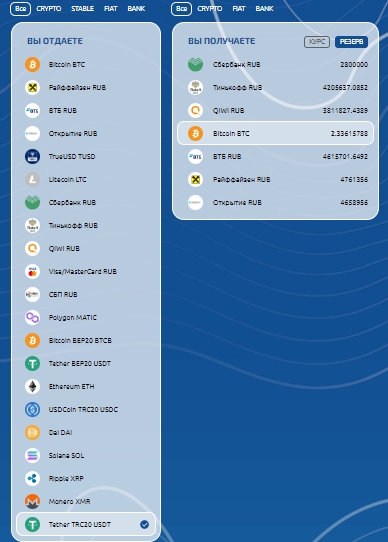Filter give list by STABLE
Viewport: 388px width, 542px height.
tap(82, 9)
